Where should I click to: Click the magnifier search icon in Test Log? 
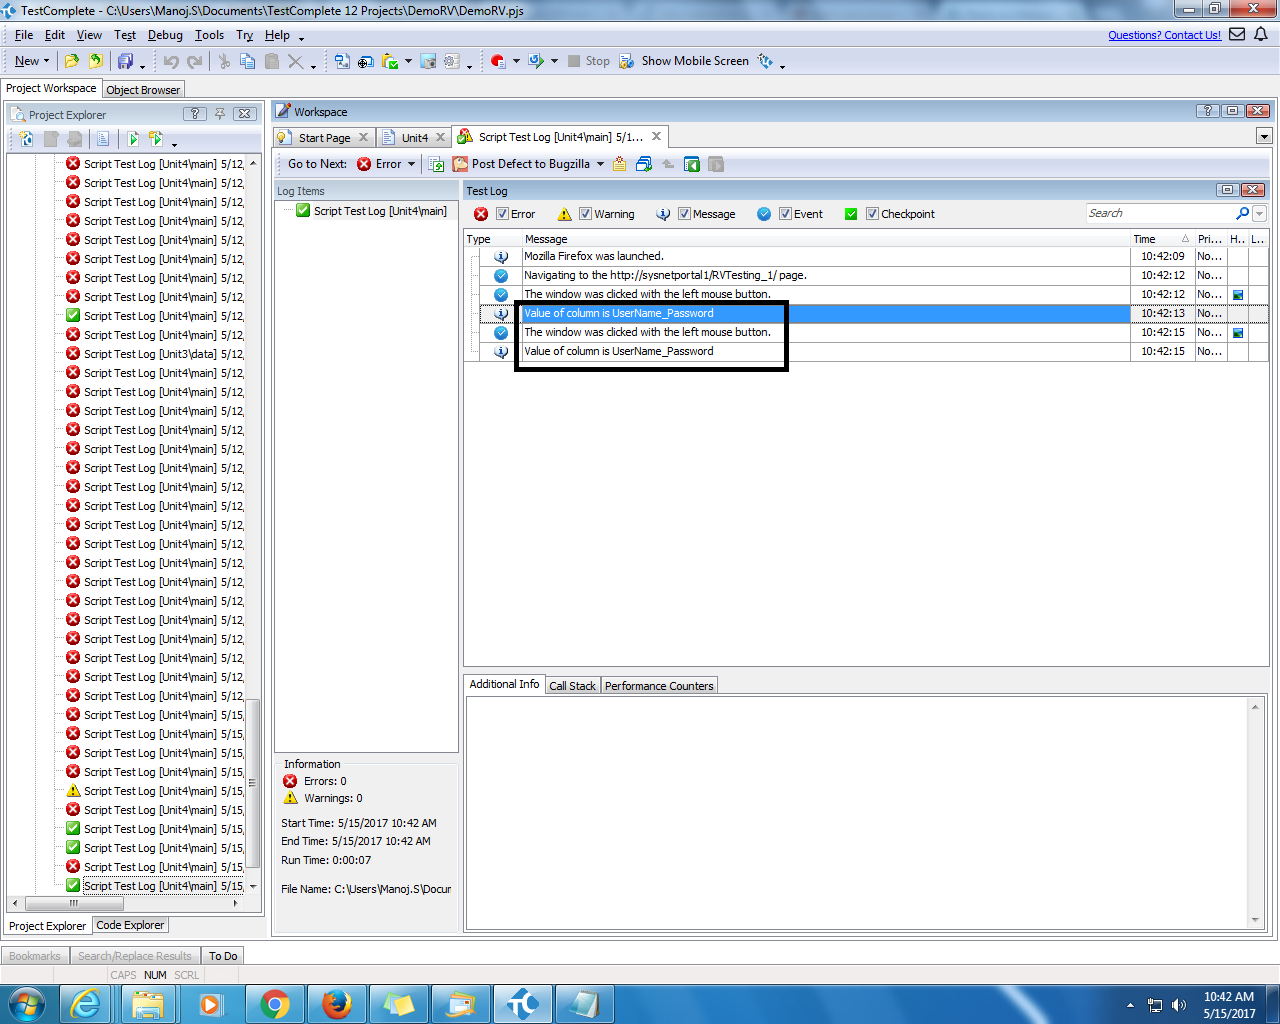(x=1243, y=213)
